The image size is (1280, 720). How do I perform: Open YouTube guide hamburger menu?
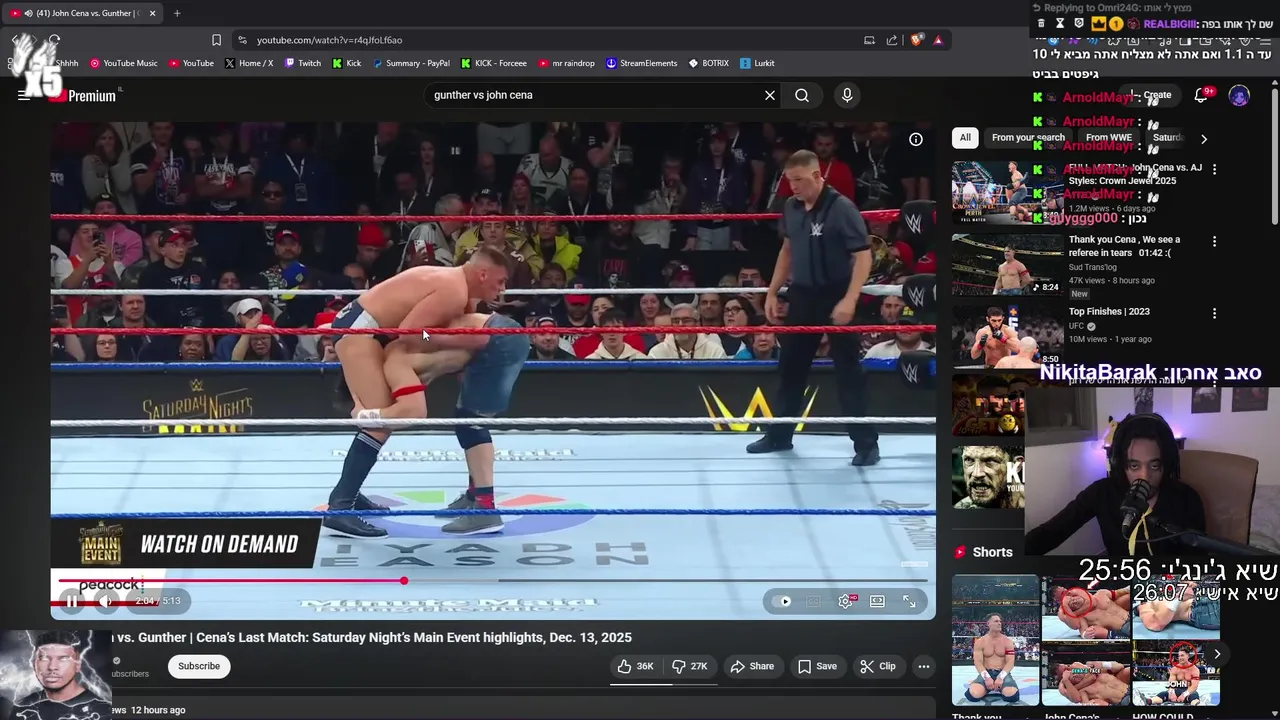(24, 95)
